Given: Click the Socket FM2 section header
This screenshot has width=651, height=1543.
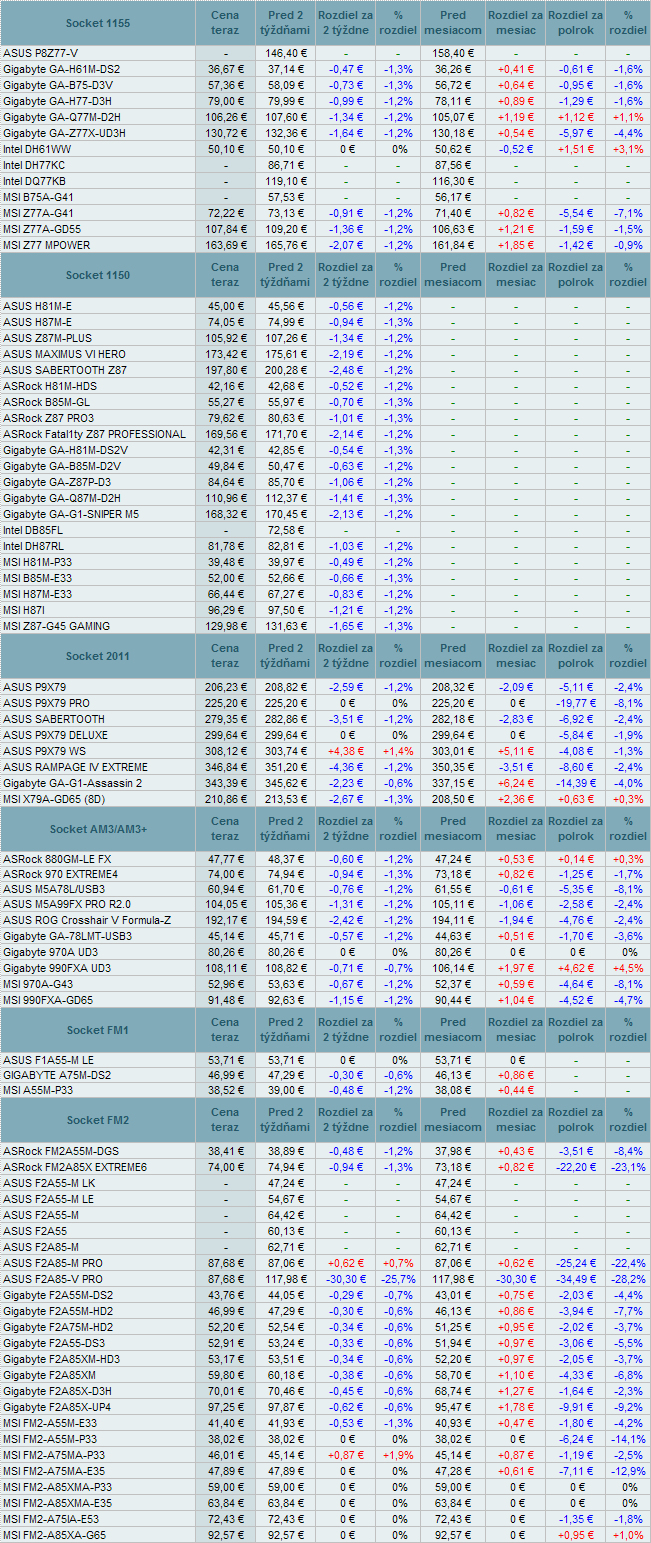Looking at the screenshot, I should [97, 1120].
